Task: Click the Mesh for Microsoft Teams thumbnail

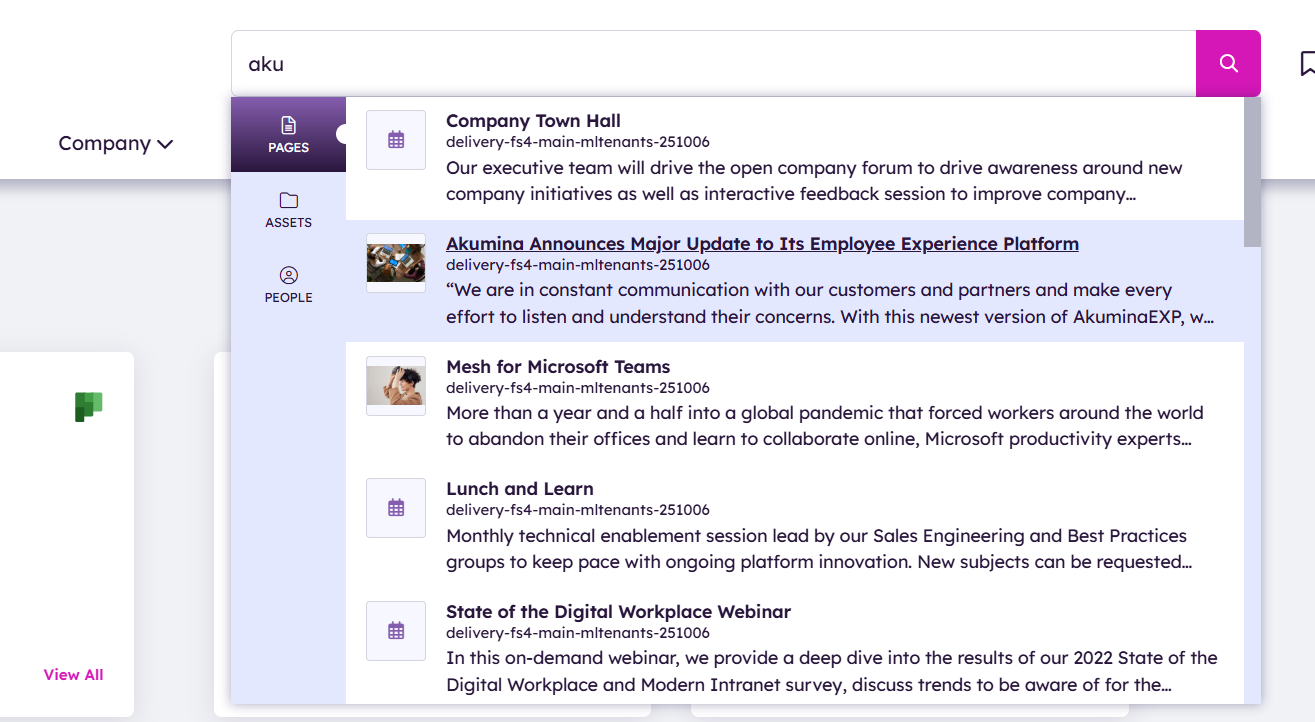Action: pos(396,385)
